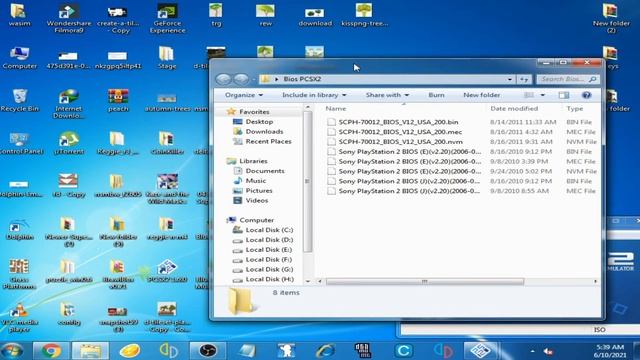Click the navigation pane vertical scrollbar

click(x=307, y=182)
